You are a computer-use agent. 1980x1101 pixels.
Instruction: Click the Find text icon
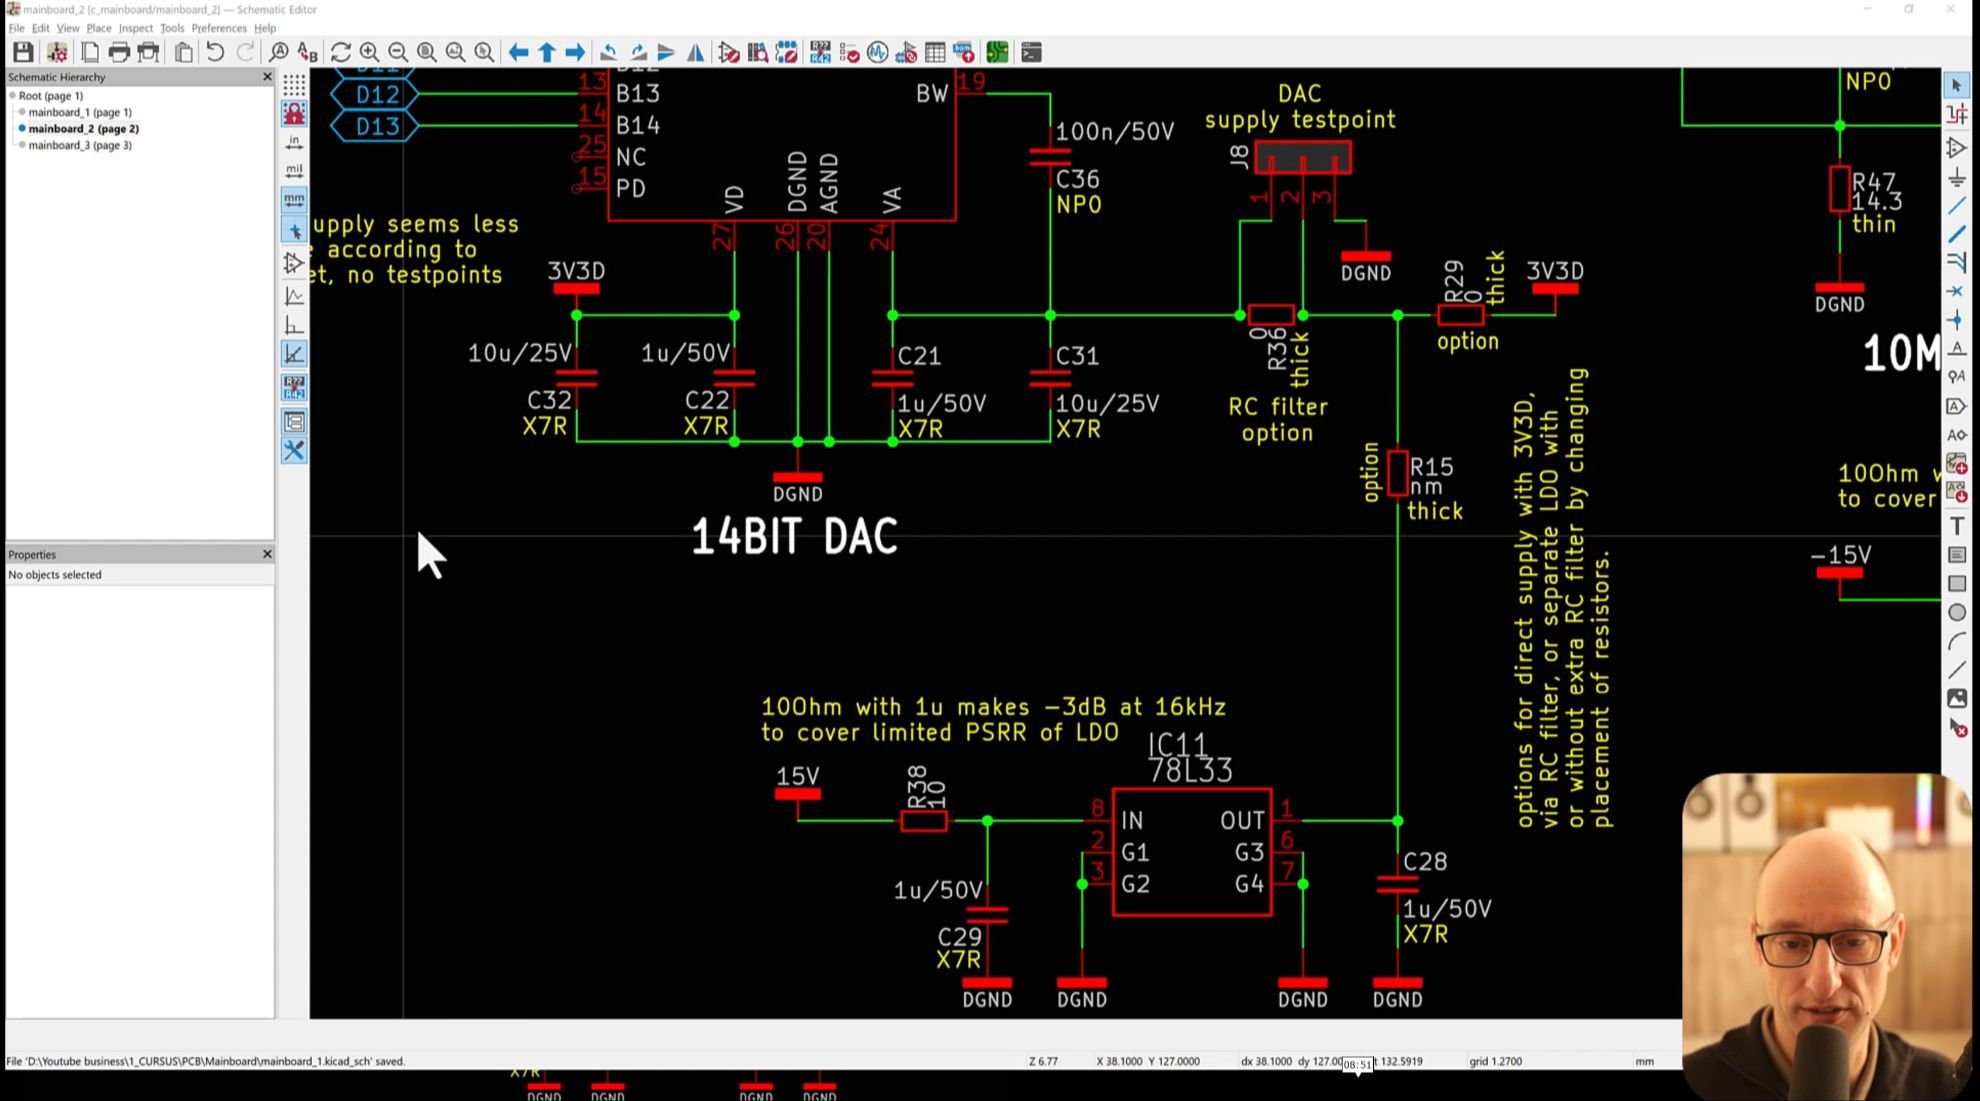click(x=279, y=52)
